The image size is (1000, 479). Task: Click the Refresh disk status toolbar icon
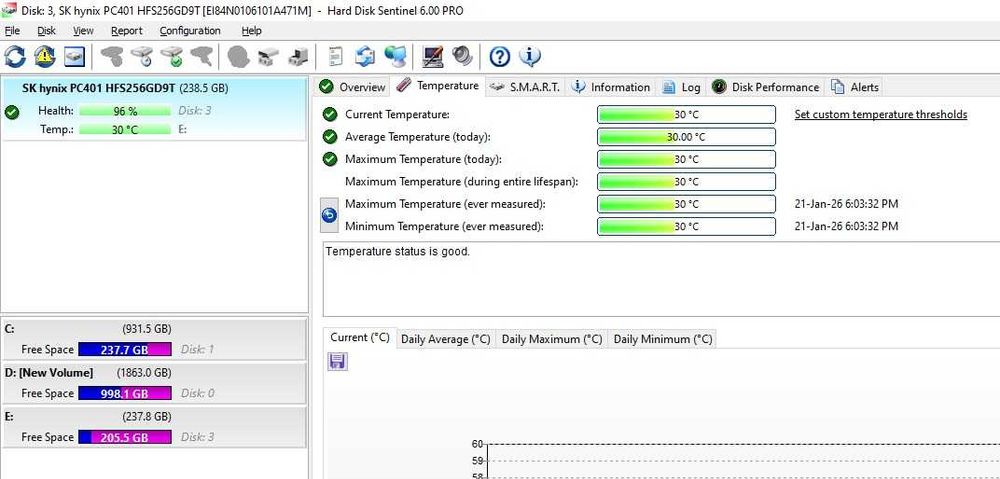[x=15, y=57]
